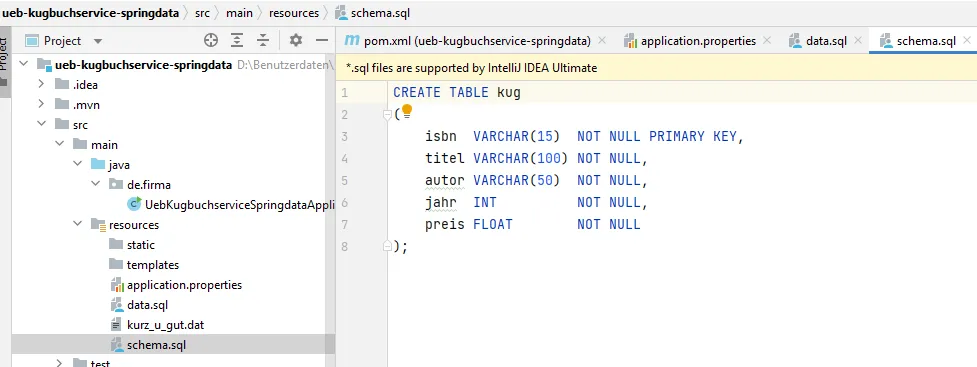Expand the .idea folder
This screenshot has width=977, height=367.
click(x=41, y=85)
